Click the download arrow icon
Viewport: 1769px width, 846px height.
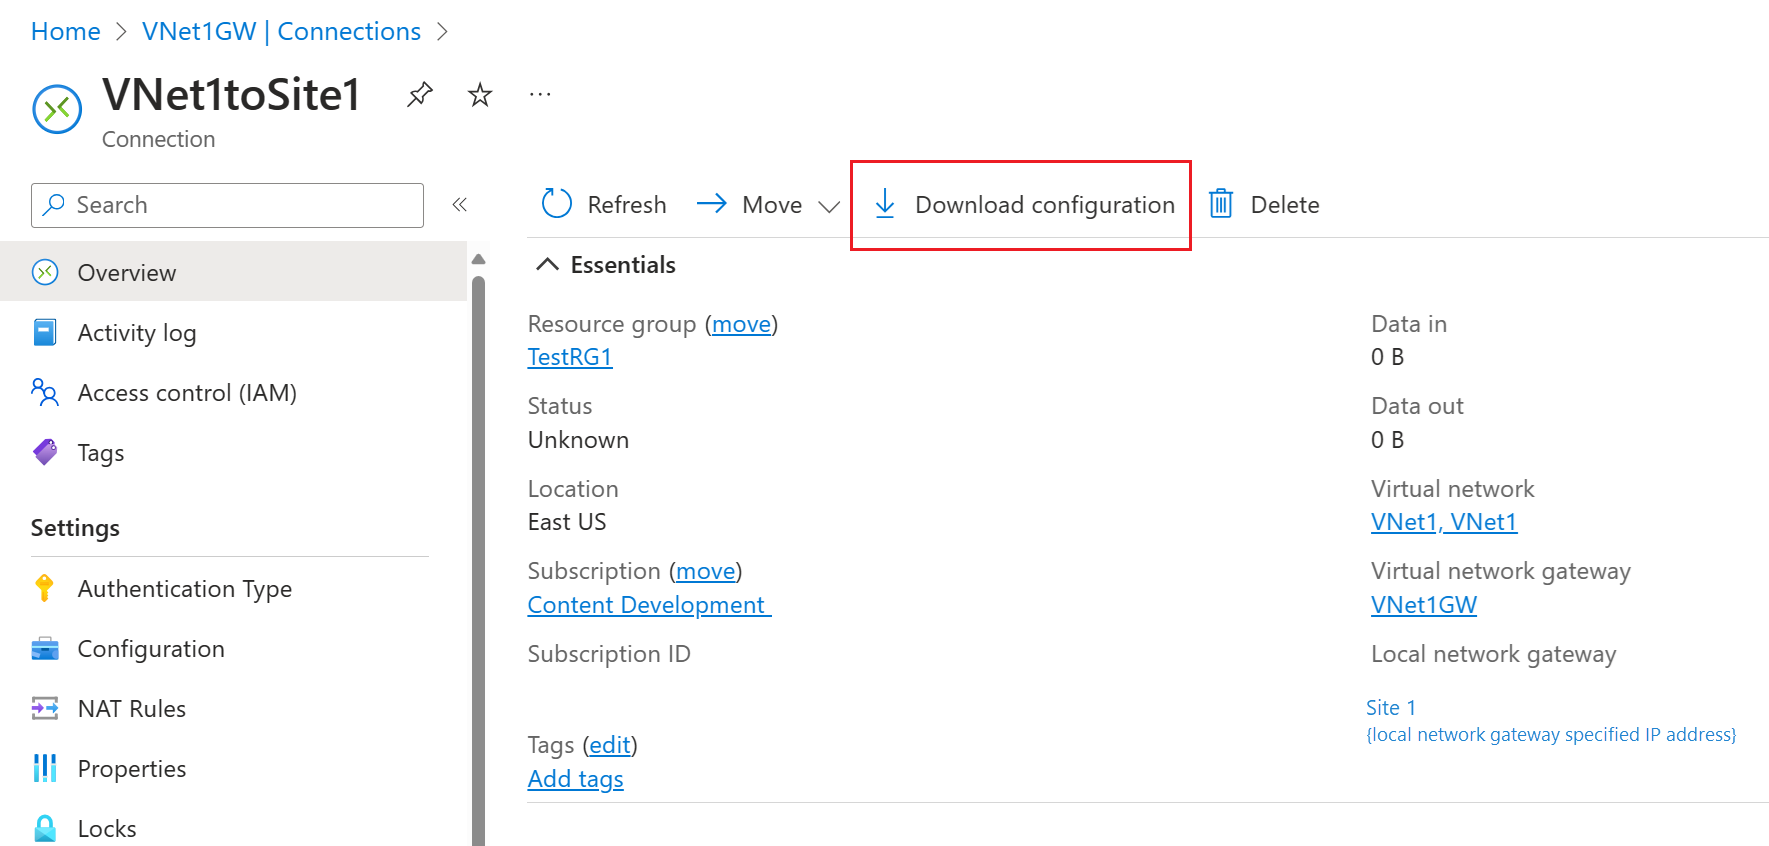tap(885, 204)
